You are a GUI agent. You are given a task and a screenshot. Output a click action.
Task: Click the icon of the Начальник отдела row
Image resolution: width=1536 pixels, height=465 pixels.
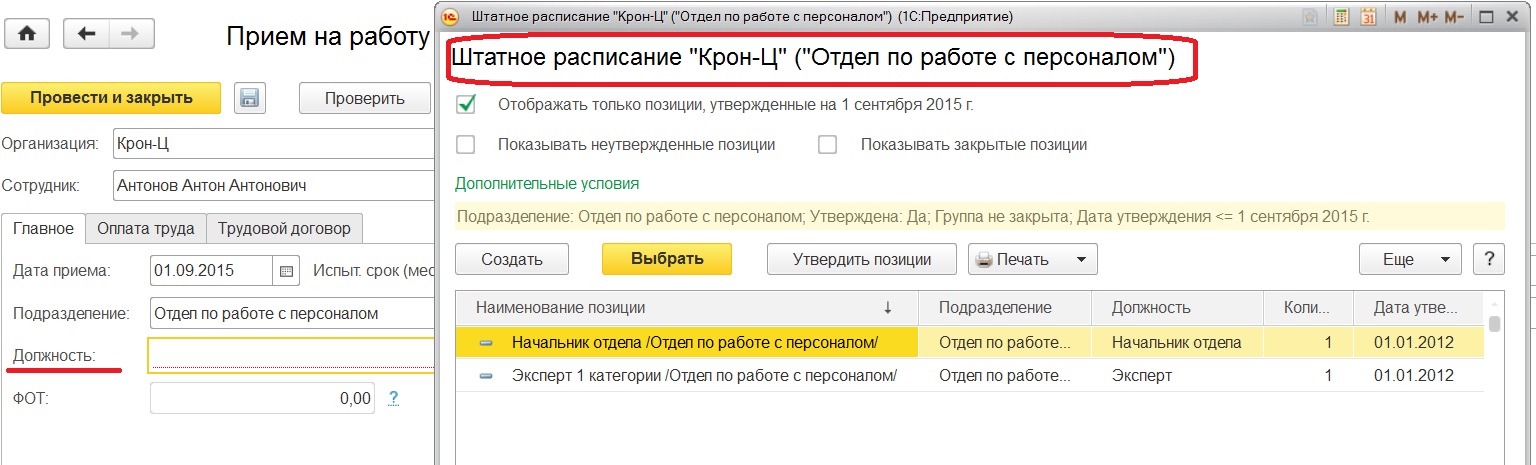click(x=486, y=343)
